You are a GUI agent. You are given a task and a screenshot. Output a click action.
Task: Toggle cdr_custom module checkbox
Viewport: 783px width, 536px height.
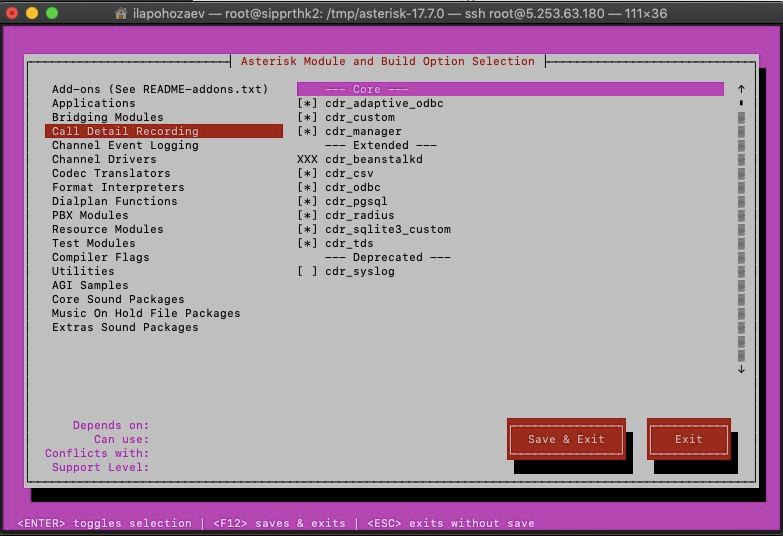click(307, 117)
